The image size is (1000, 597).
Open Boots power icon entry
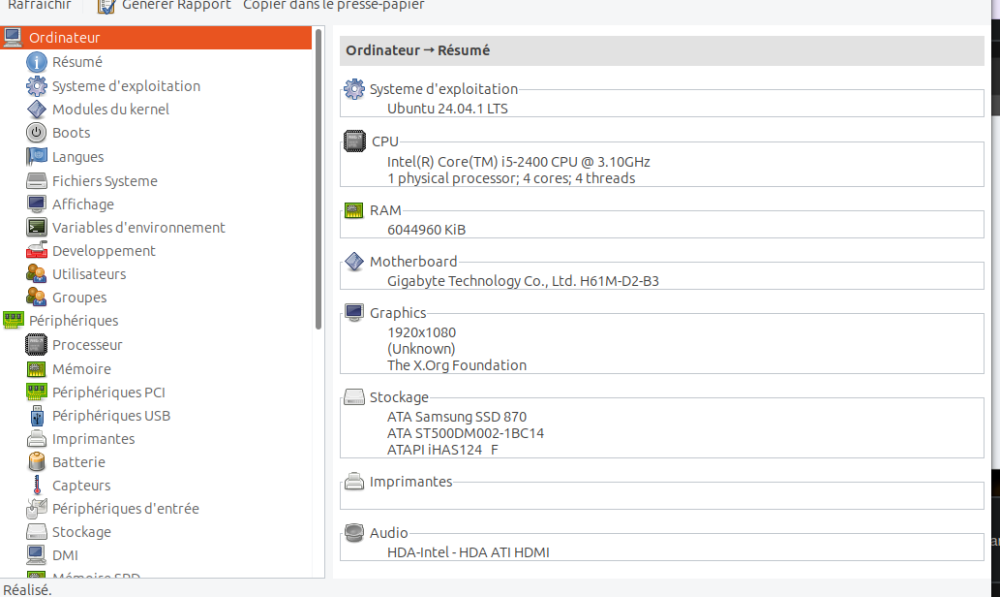pyautogui.click(x=37, y=132)
